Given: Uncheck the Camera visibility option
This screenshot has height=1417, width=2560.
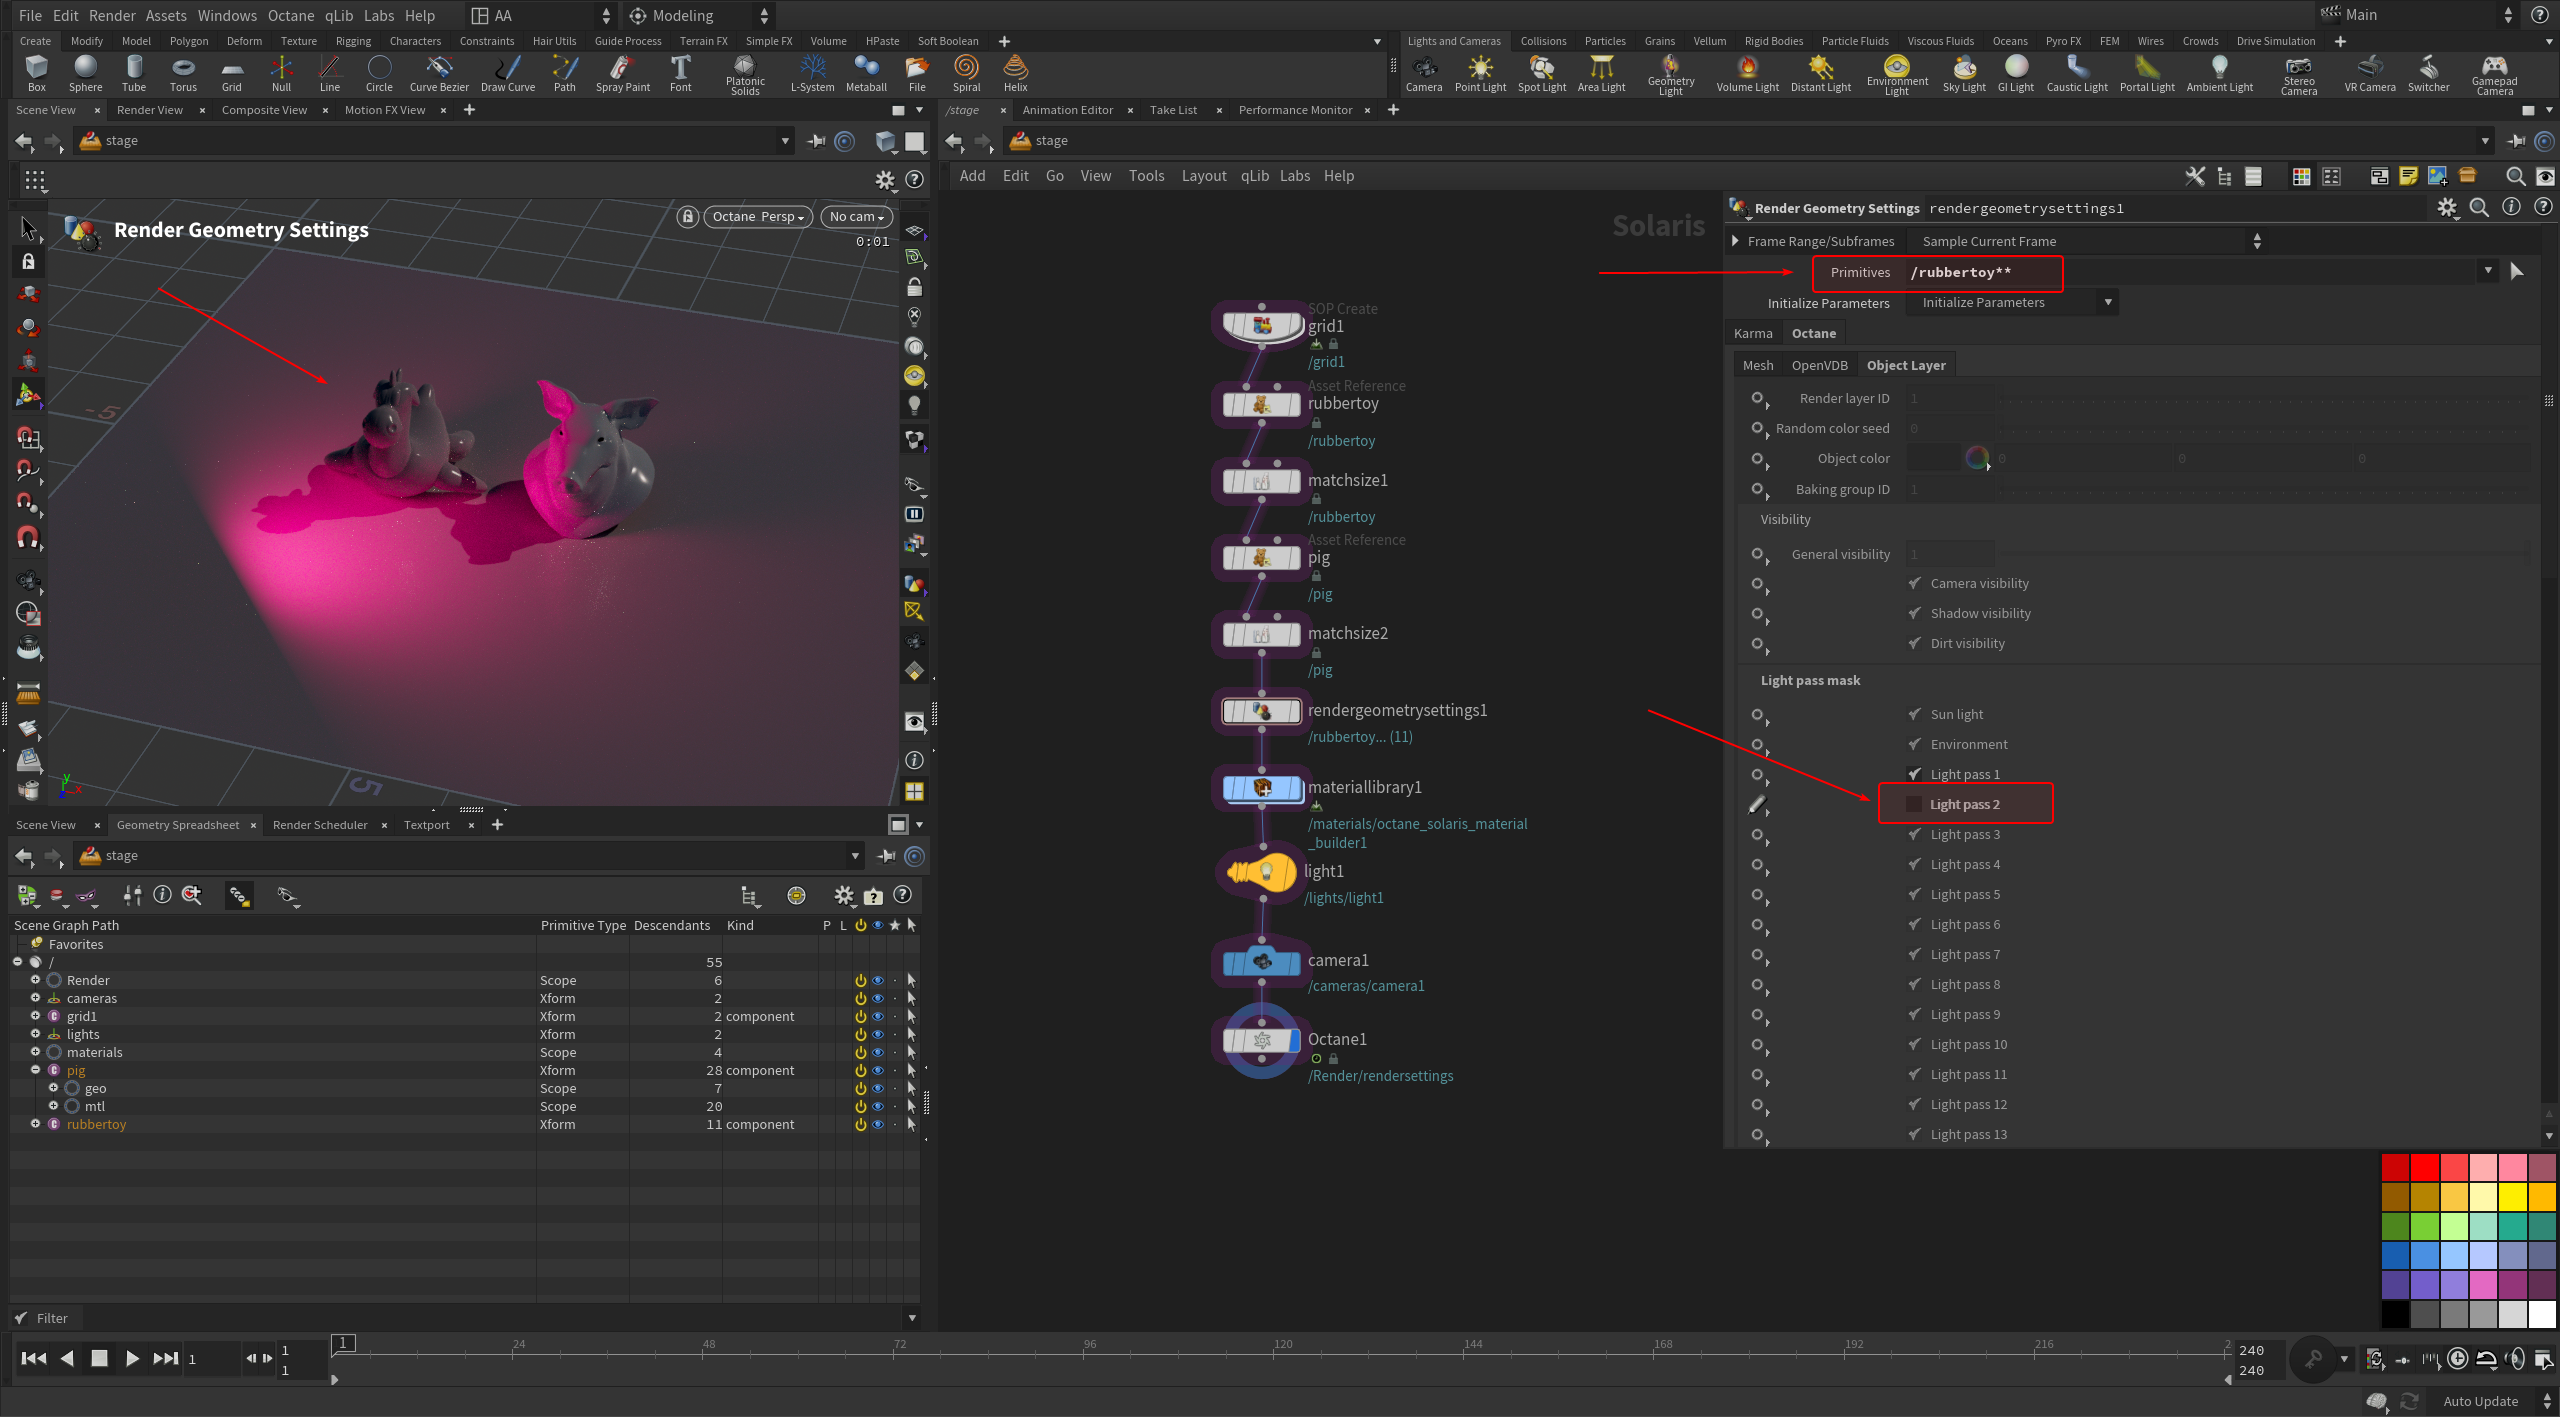Looking at the screenshot, I should pos(1914,583).
